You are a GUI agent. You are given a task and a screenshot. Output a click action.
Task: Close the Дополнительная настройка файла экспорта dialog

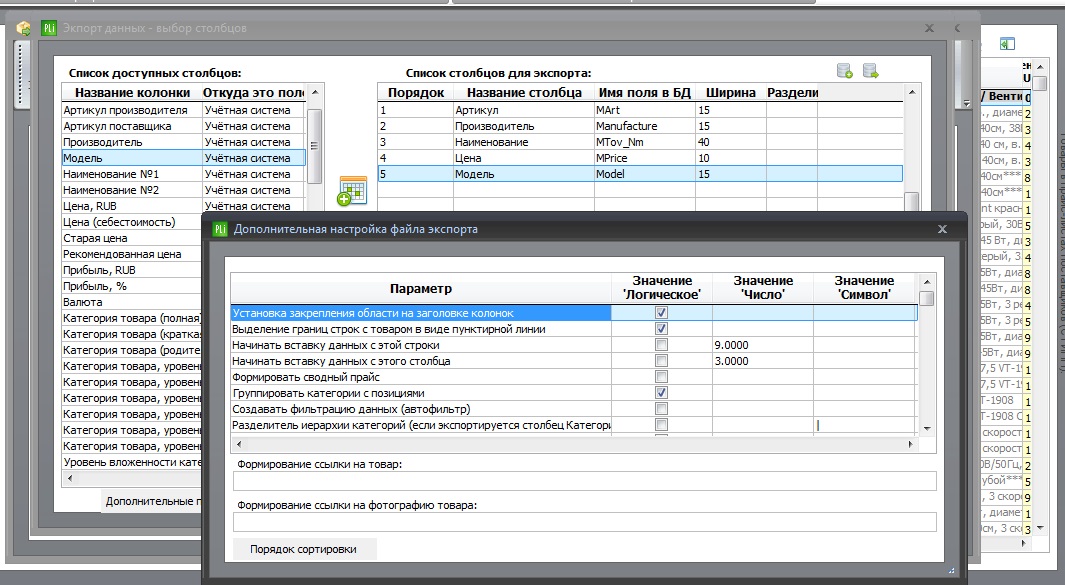(942, 229)
